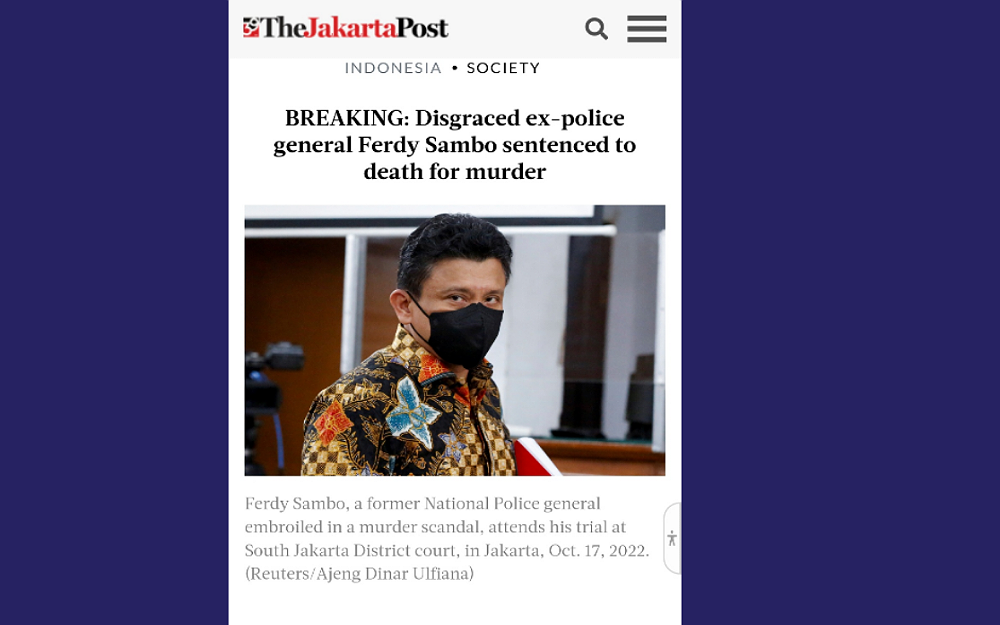
Task: Go to the SOCIETY category
Action: pos(503,68)
